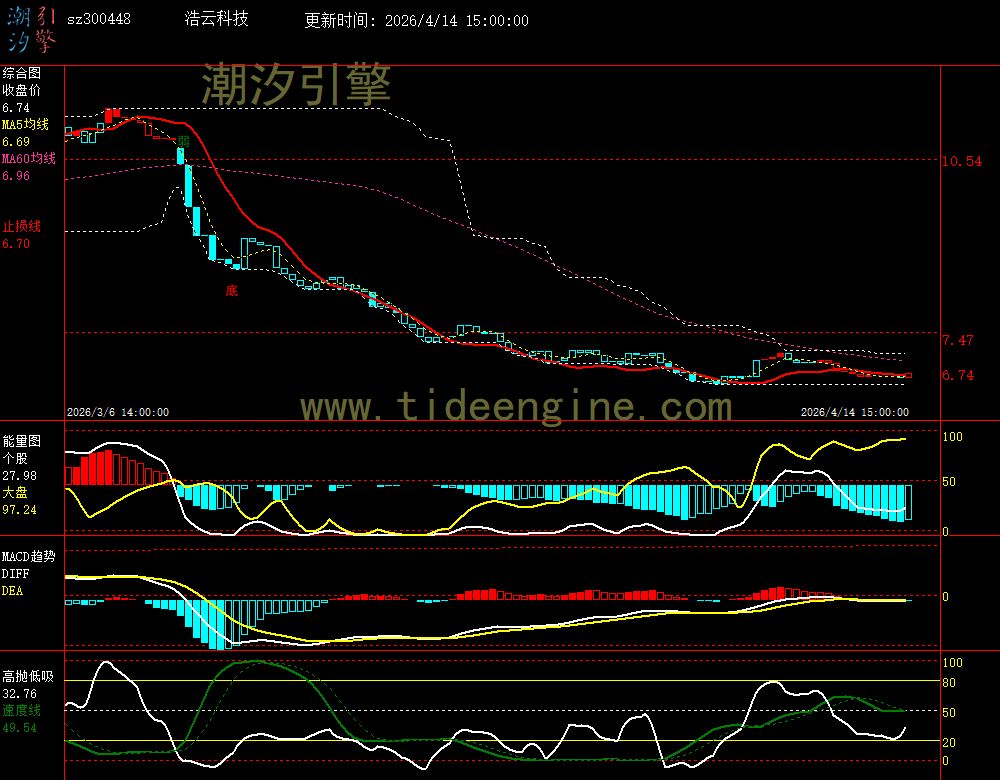1000x780 pixels.
Task: Click the 10.54 price level on right axis
Action: pos(961,161)
